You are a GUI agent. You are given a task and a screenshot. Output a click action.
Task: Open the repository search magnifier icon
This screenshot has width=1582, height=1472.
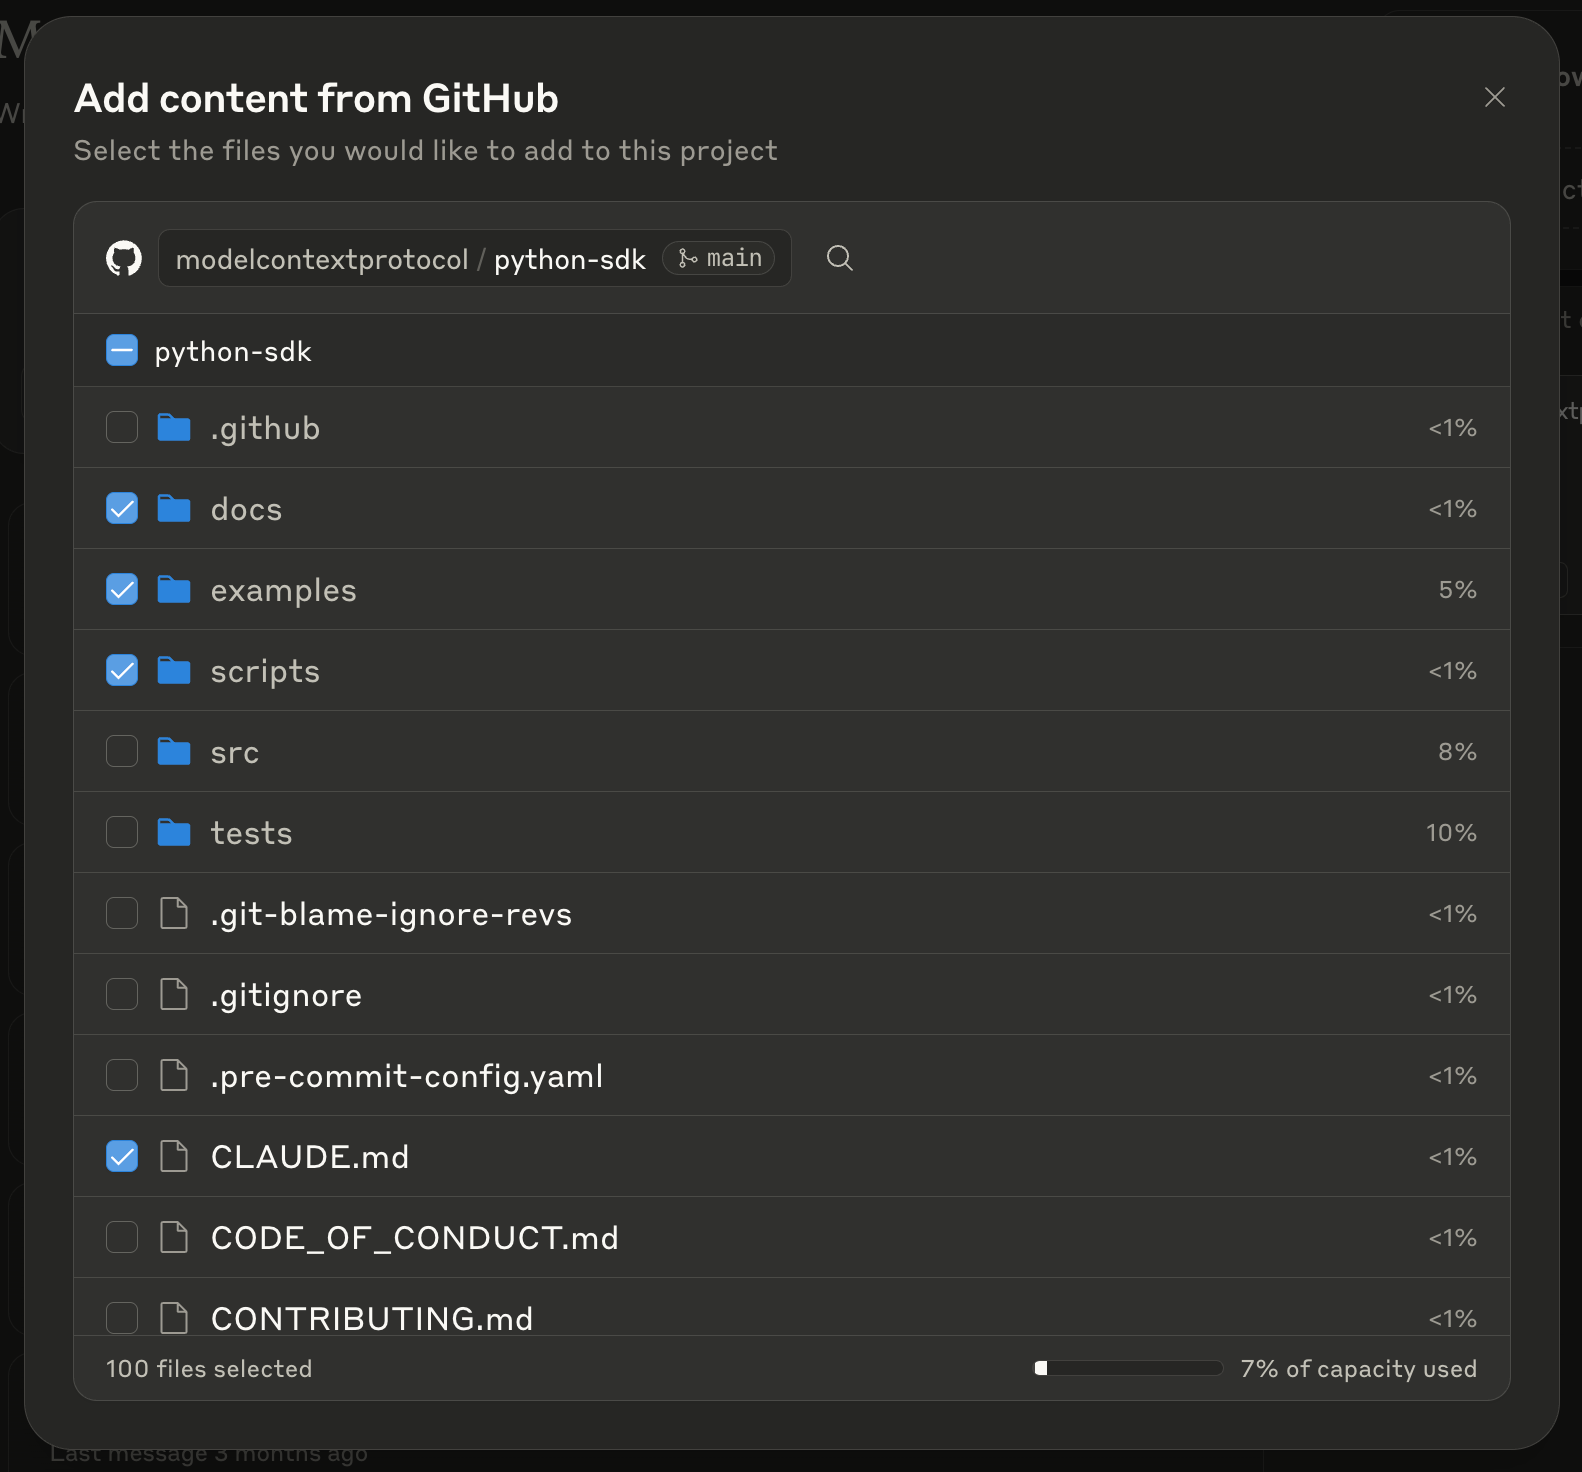pyautogui.click(x=840, y=259)
